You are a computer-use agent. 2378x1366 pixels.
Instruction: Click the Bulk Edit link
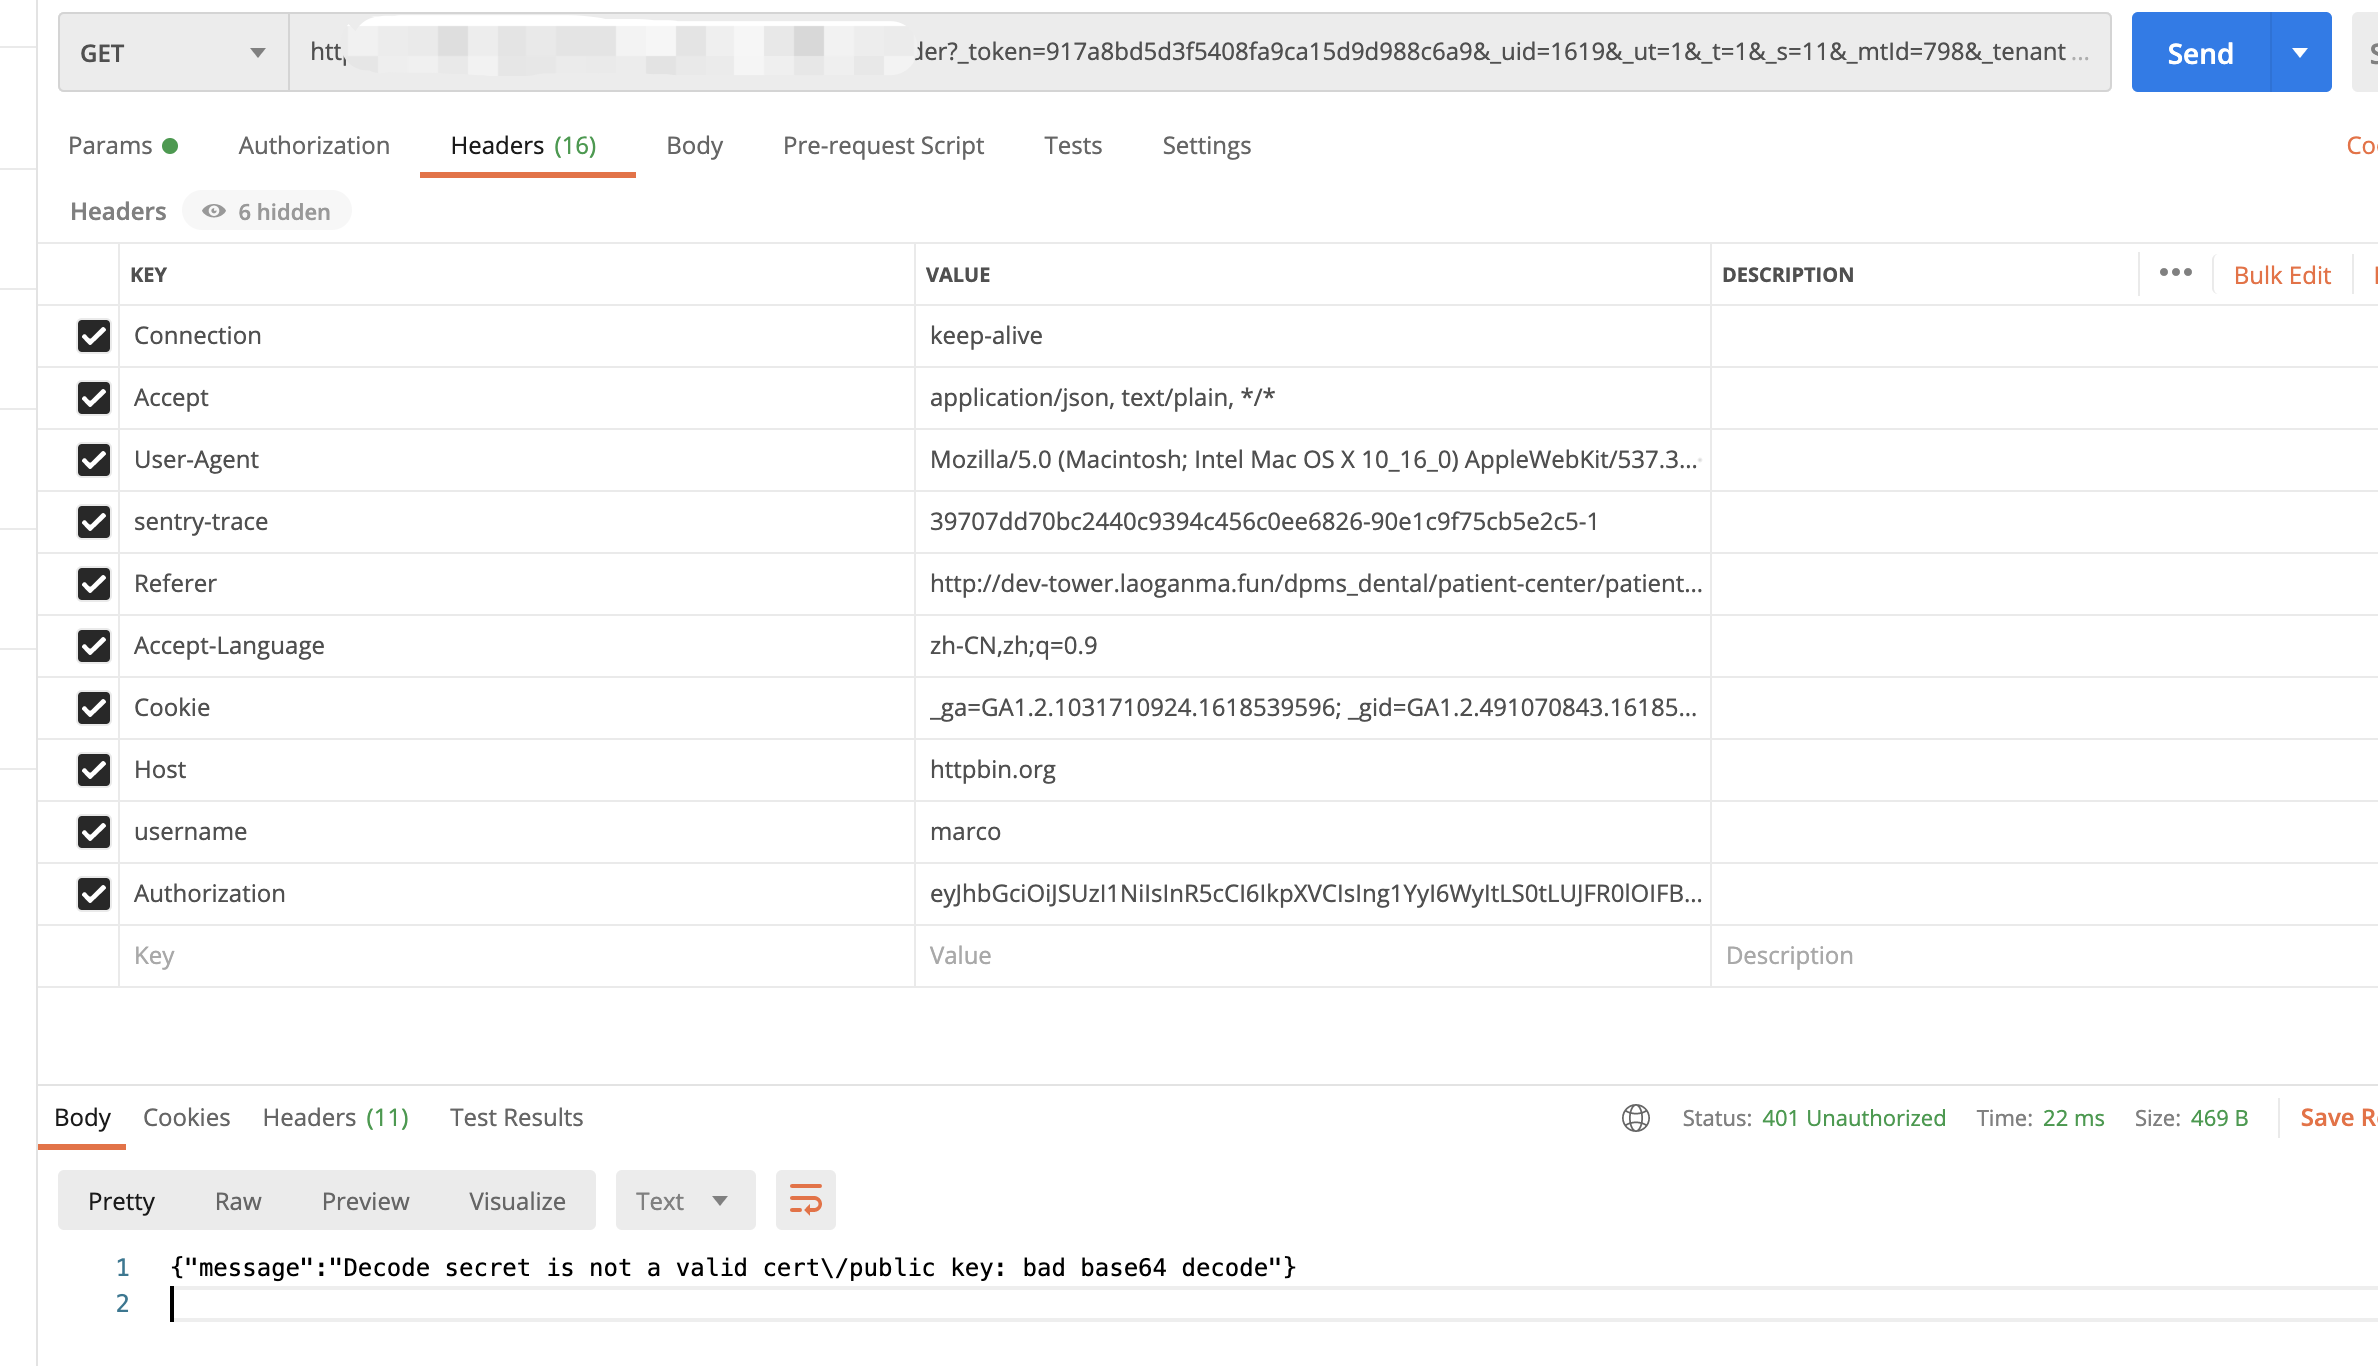[2282, 274]
